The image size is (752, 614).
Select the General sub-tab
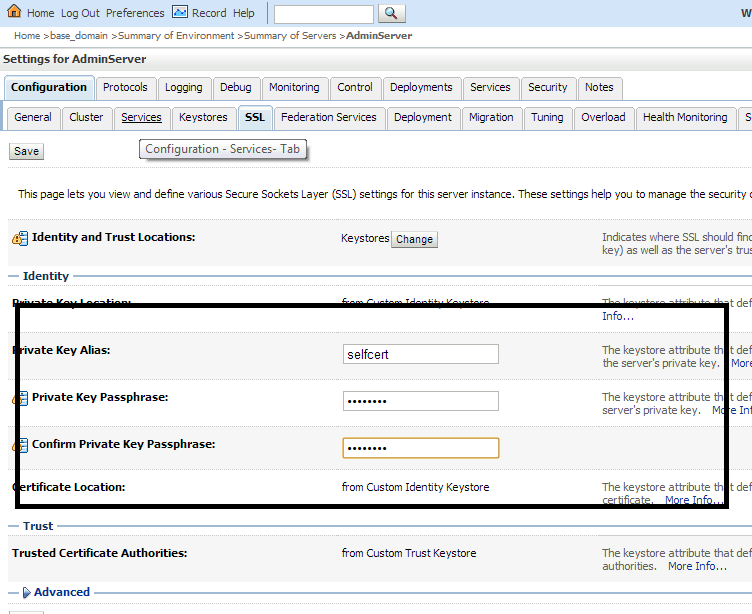33,118
